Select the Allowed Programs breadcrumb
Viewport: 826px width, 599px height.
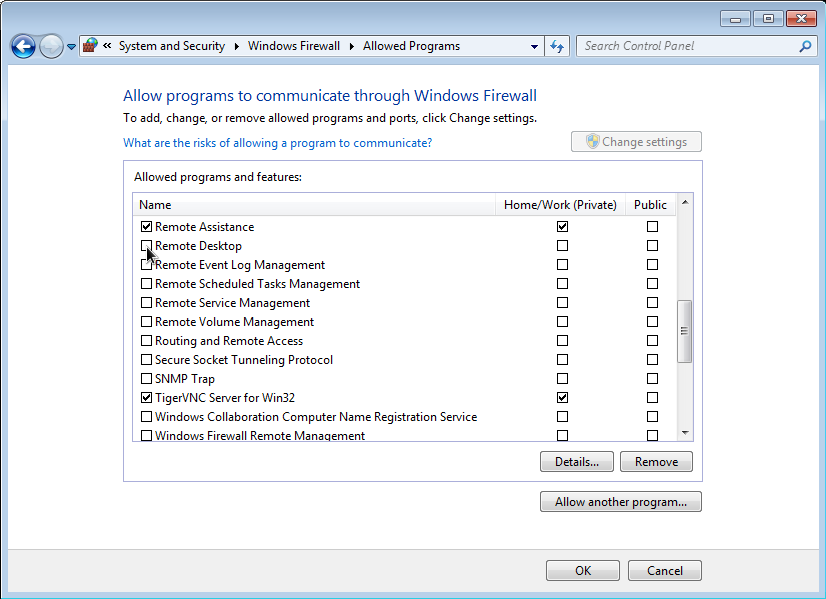coord(411,46)
